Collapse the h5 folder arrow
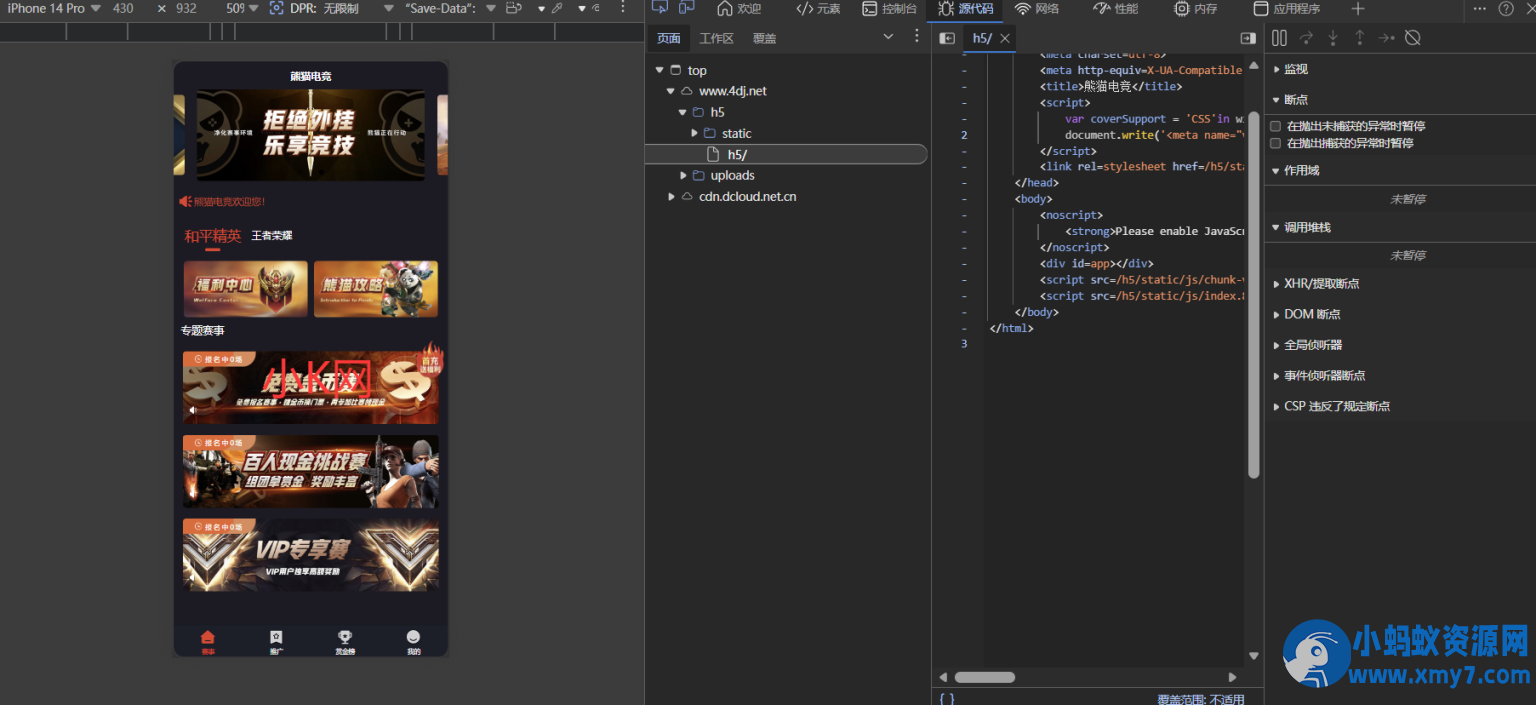This screenshot has height=705, width=1536. point(683,112)
